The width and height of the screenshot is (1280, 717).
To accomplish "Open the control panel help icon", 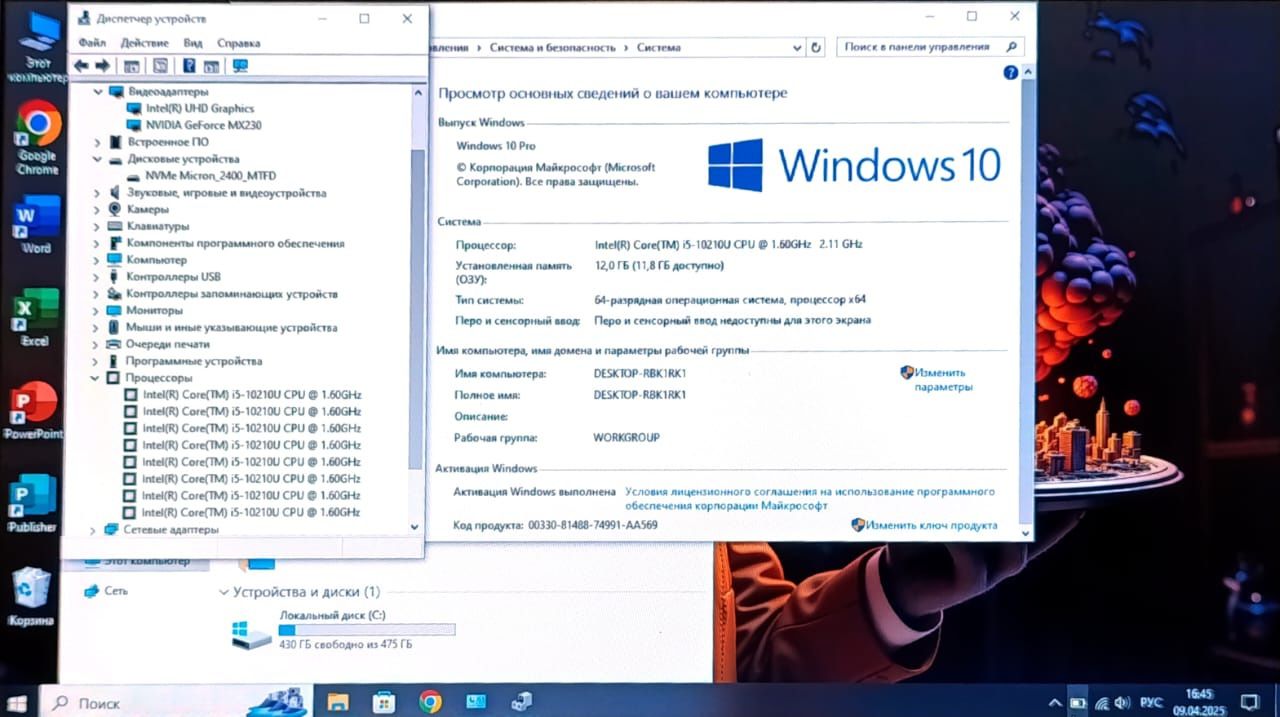I will pos(1010,73).
